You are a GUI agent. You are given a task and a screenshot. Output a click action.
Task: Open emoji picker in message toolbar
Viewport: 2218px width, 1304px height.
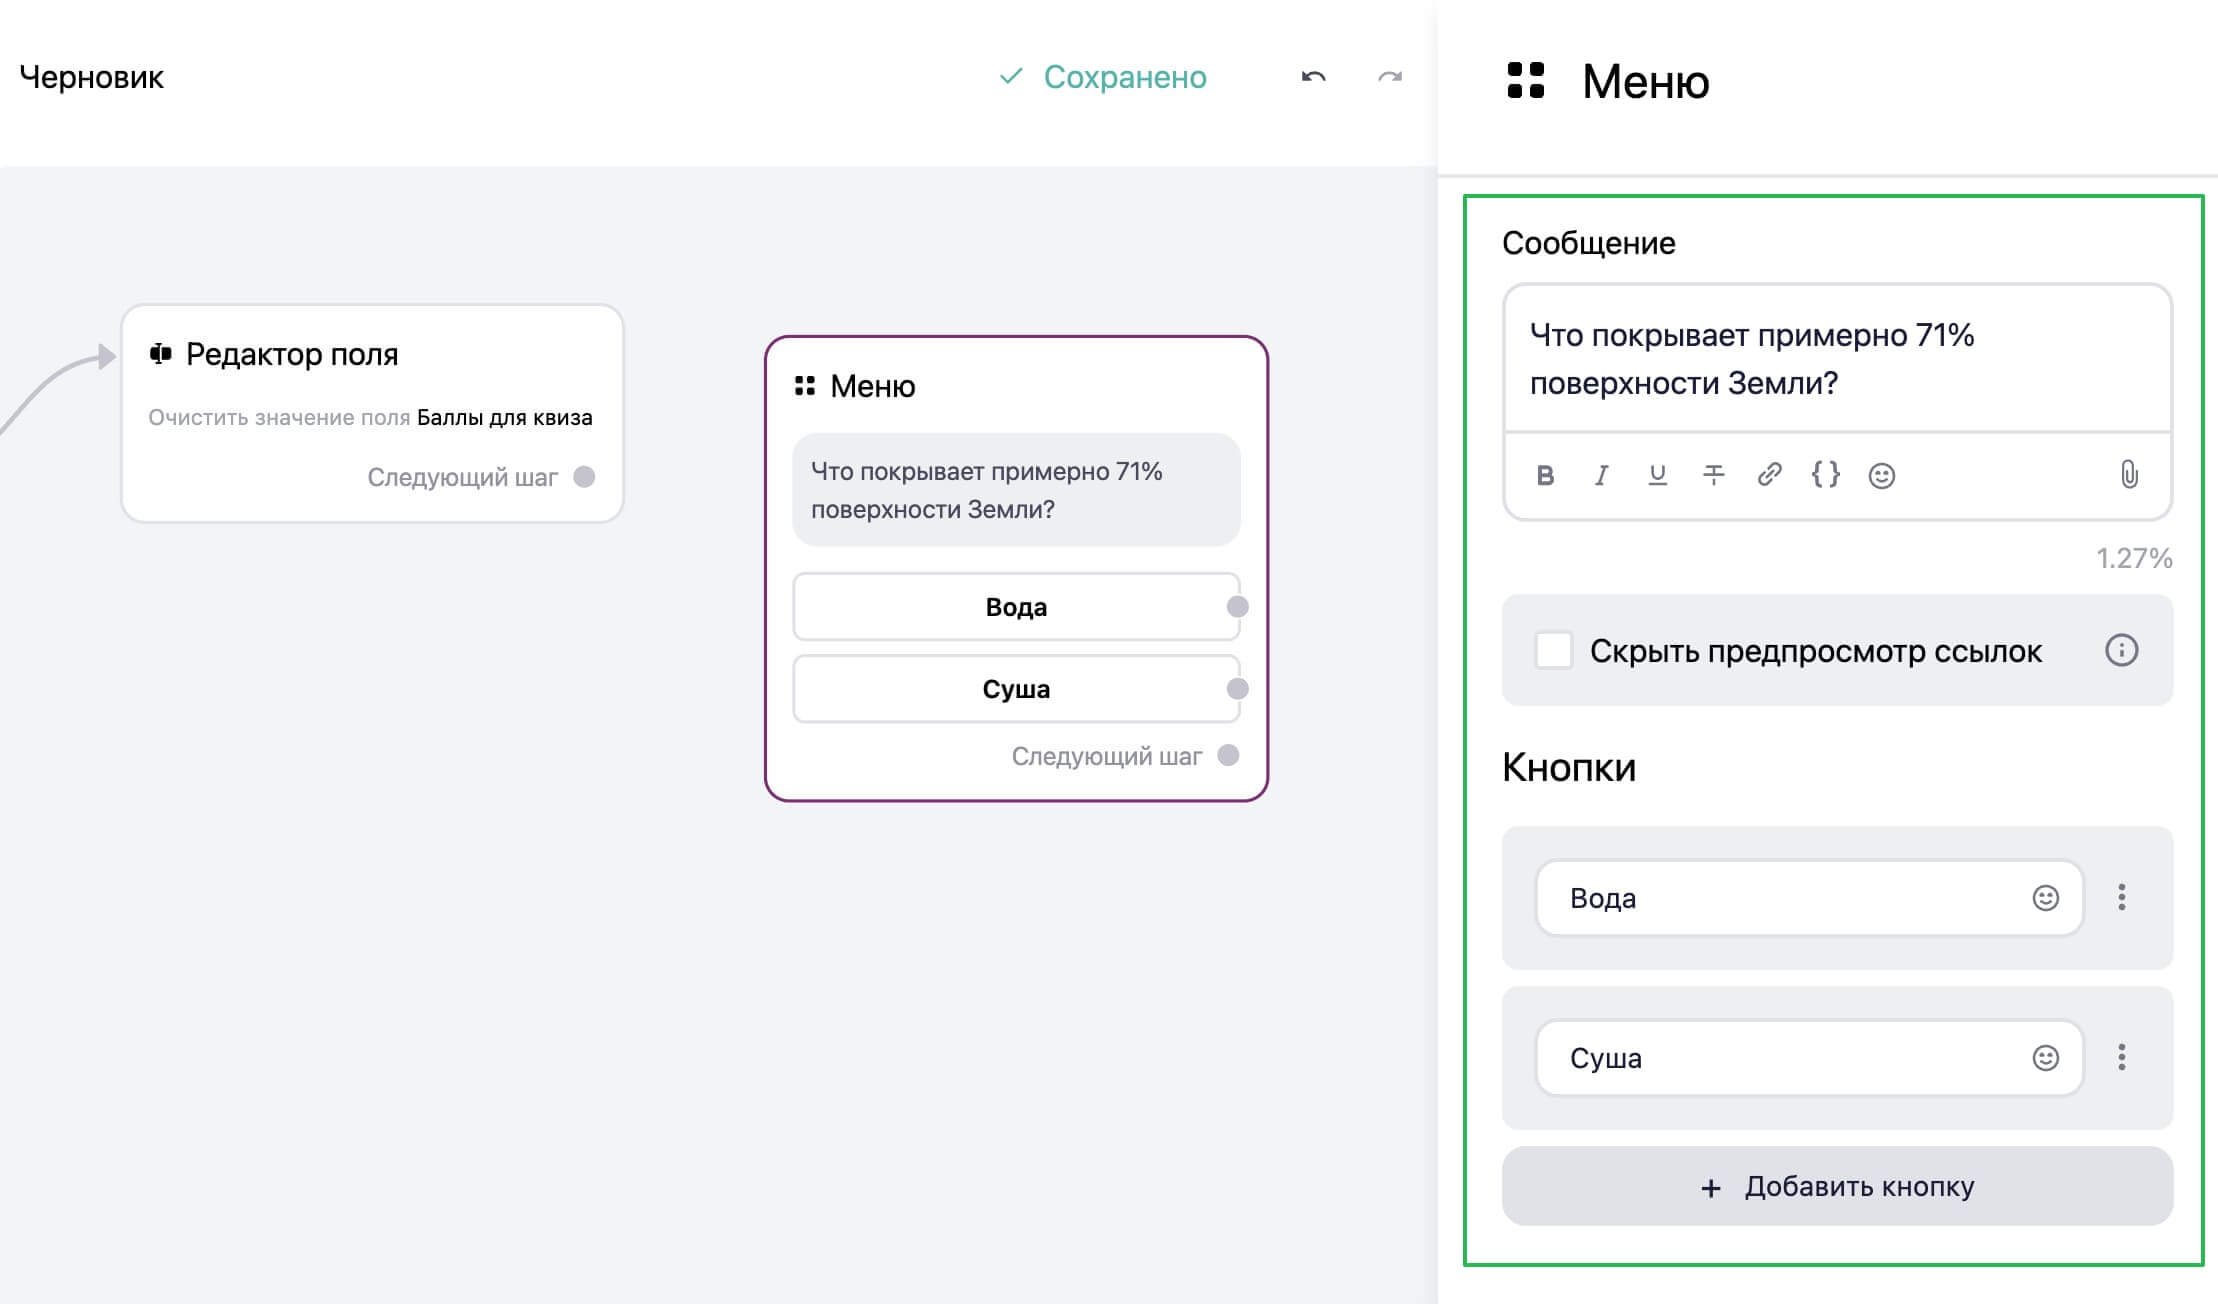pyautogui.click(x=1881, y=475)
